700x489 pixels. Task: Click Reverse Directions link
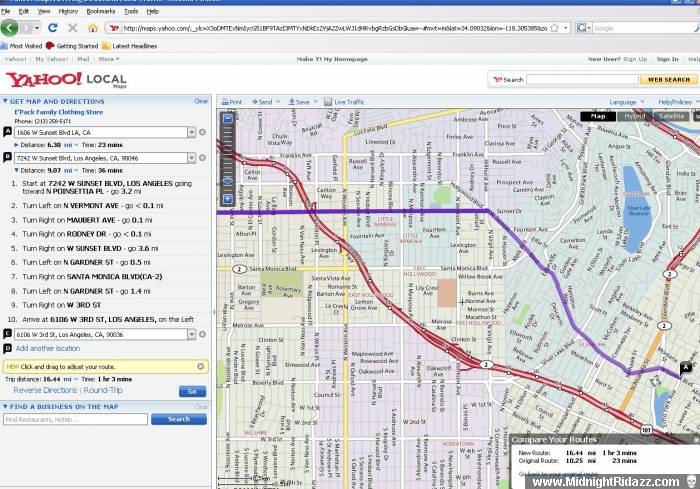point(45,390)
